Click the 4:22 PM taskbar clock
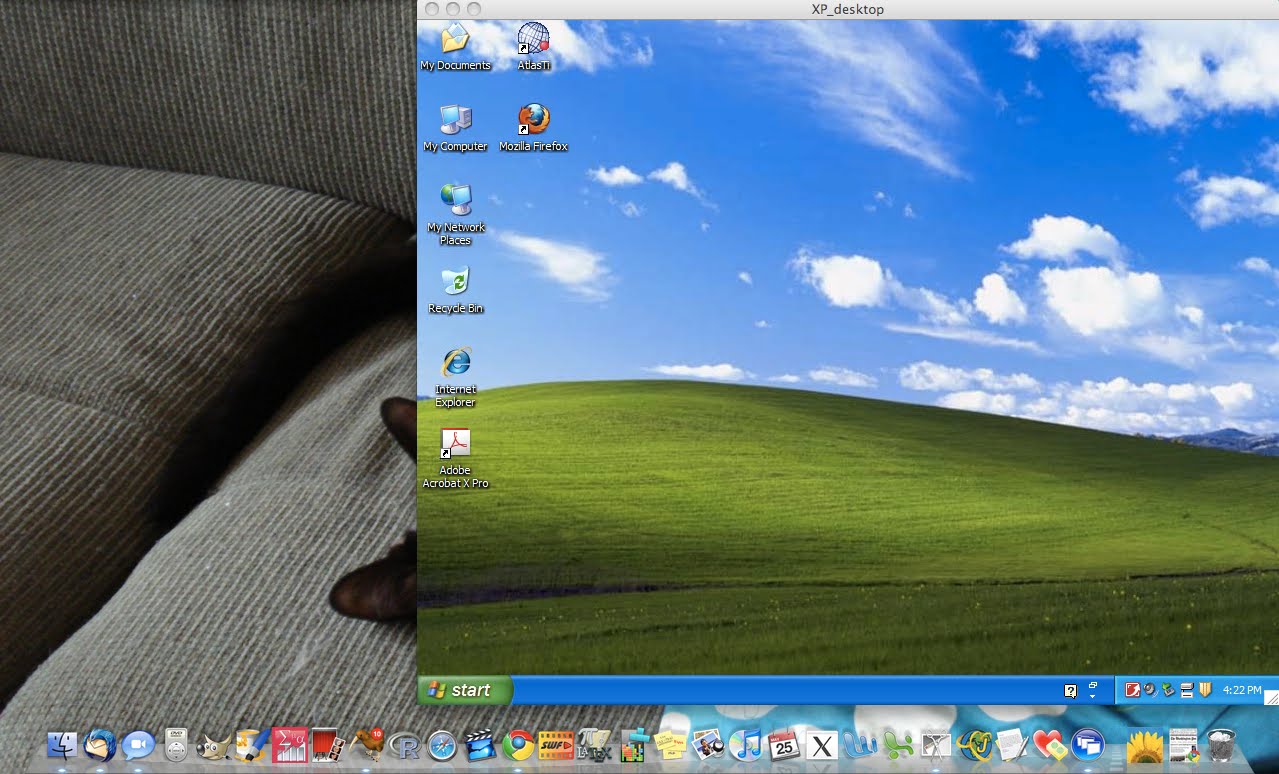Image resolution: width=1279 pixels, height=774 pixels. [1242, 690]
